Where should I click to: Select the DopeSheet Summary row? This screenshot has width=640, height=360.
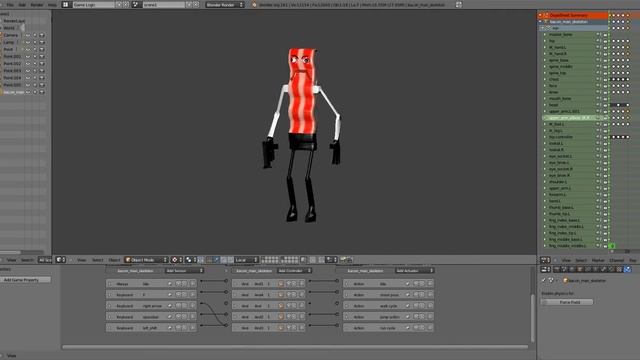tap(573, 15)
